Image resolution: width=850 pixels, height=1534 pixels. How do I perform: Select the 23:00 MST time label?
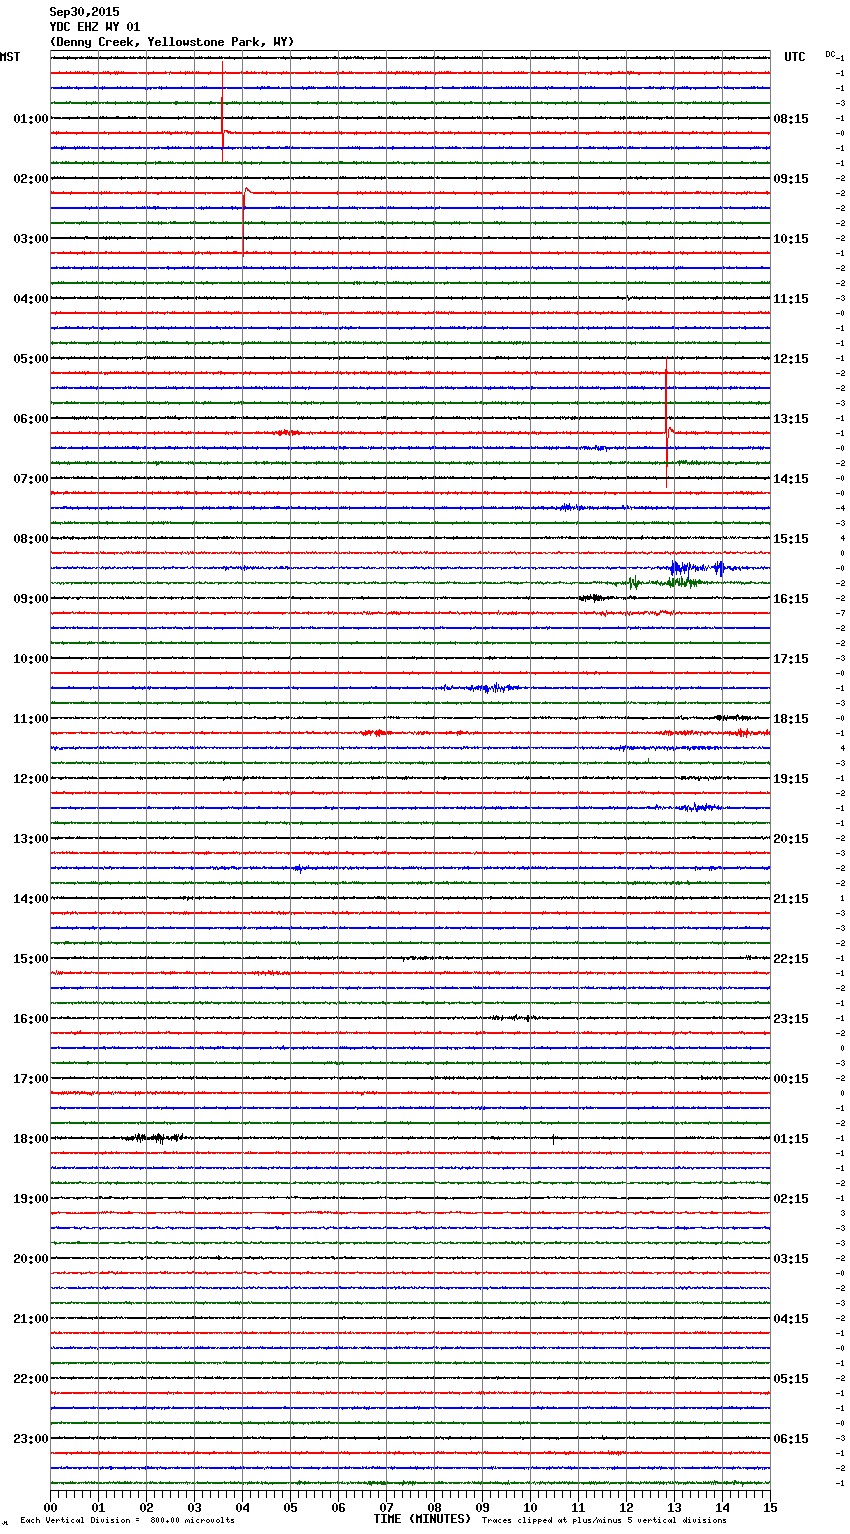click(x=31, y=1439)
